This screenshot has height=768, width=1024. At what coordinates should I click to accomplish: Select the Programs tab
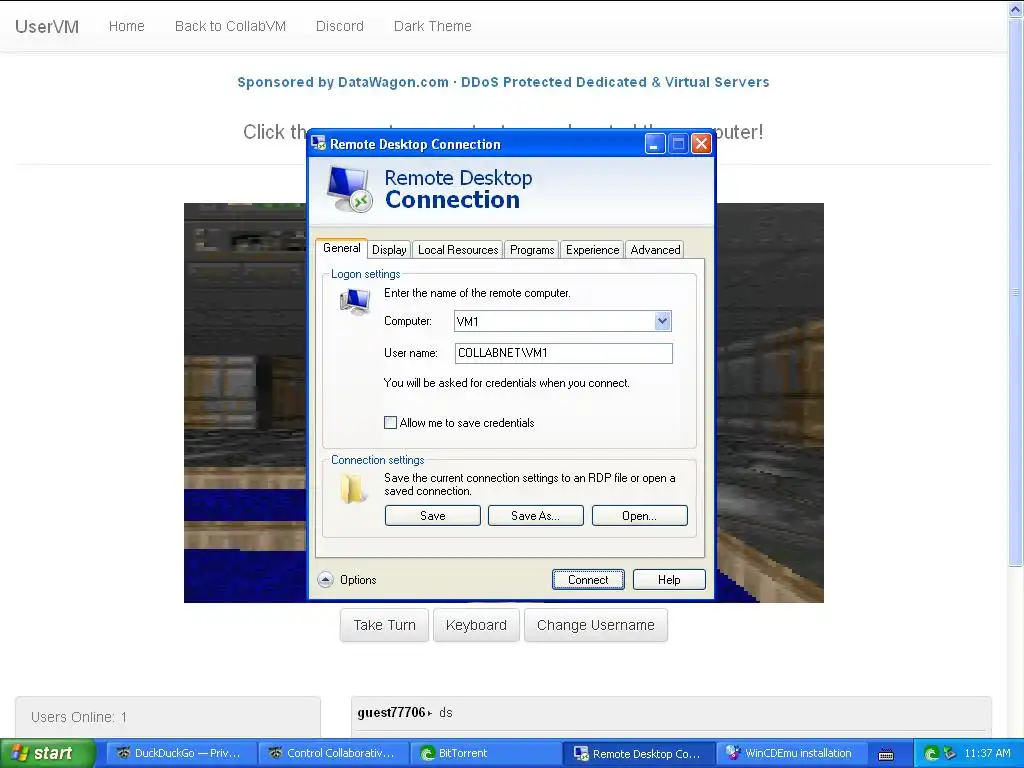click(532, 249)
